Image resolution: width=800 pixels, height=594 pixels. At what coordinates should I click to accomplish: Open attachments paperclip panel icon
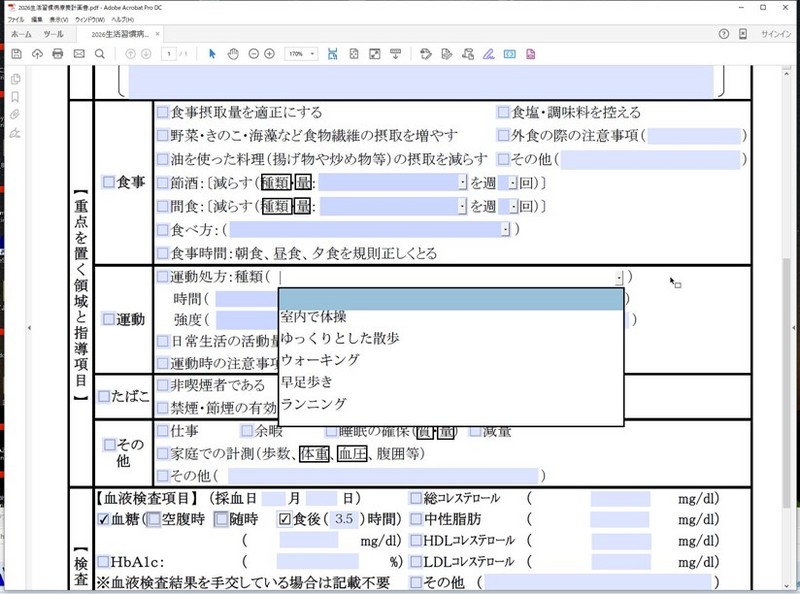(15, 114)
